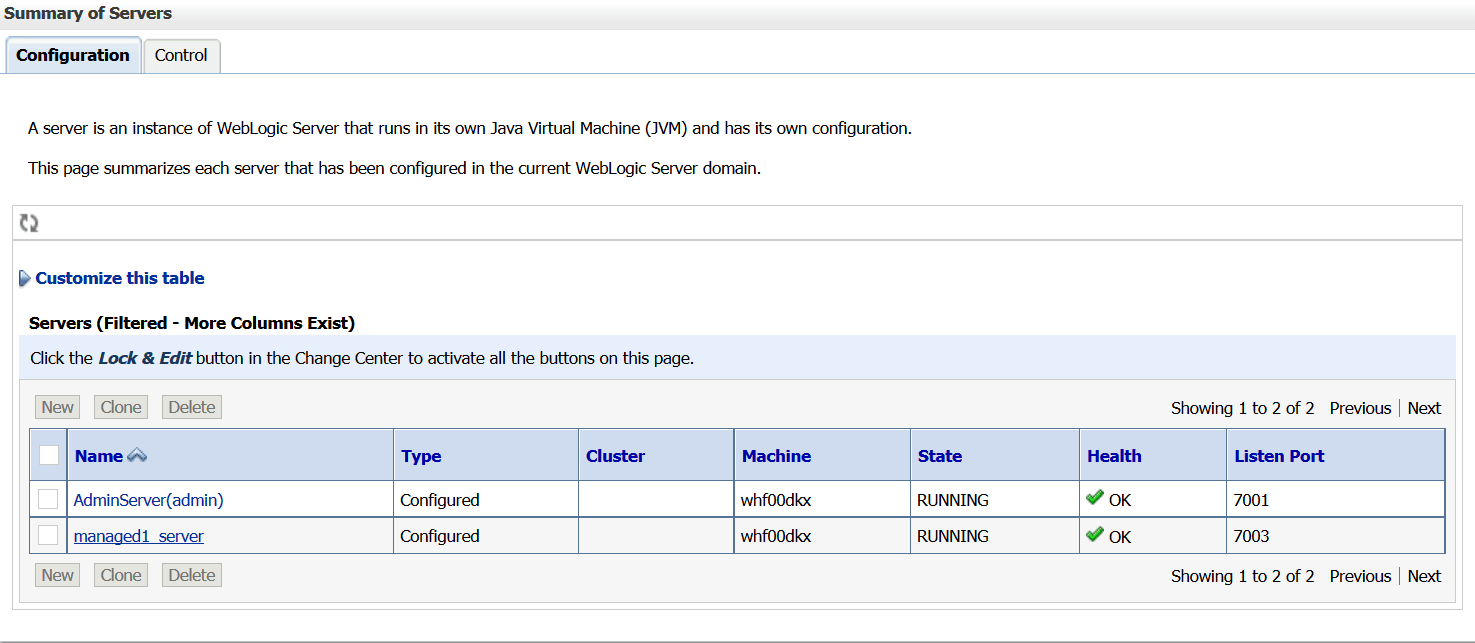Click the Name column sort icon
1475x643 pixels.
click(x=137, y=455)
